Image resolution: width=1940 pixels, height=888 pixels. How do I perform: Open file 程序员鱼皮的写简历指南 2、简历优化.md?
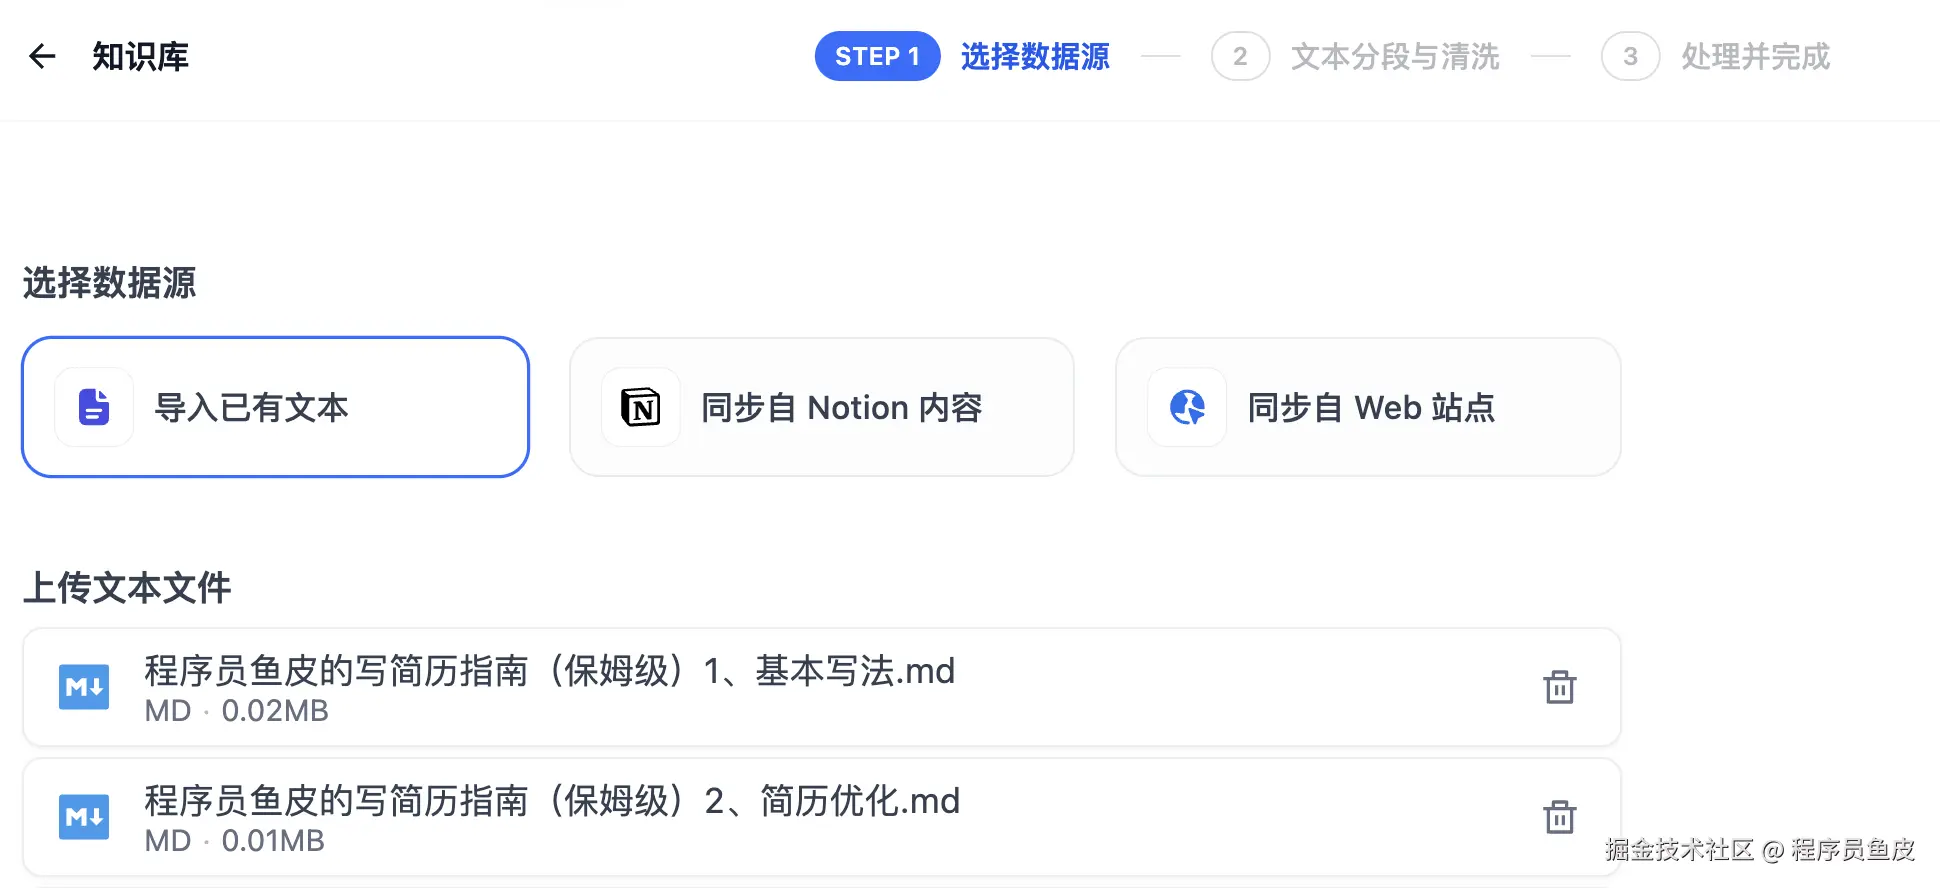pos(552,801)
